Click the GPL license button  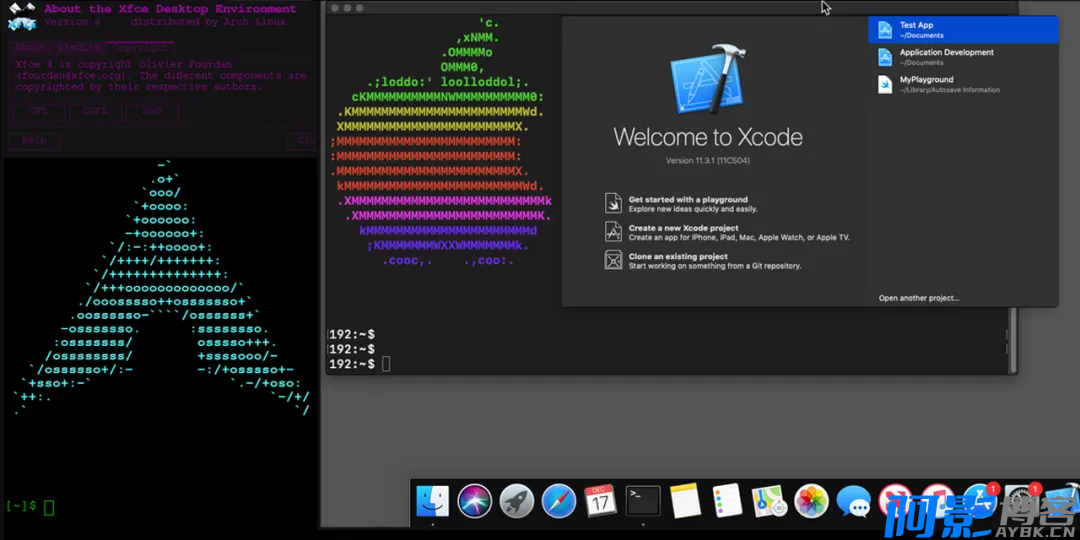[x=39, y=111]
